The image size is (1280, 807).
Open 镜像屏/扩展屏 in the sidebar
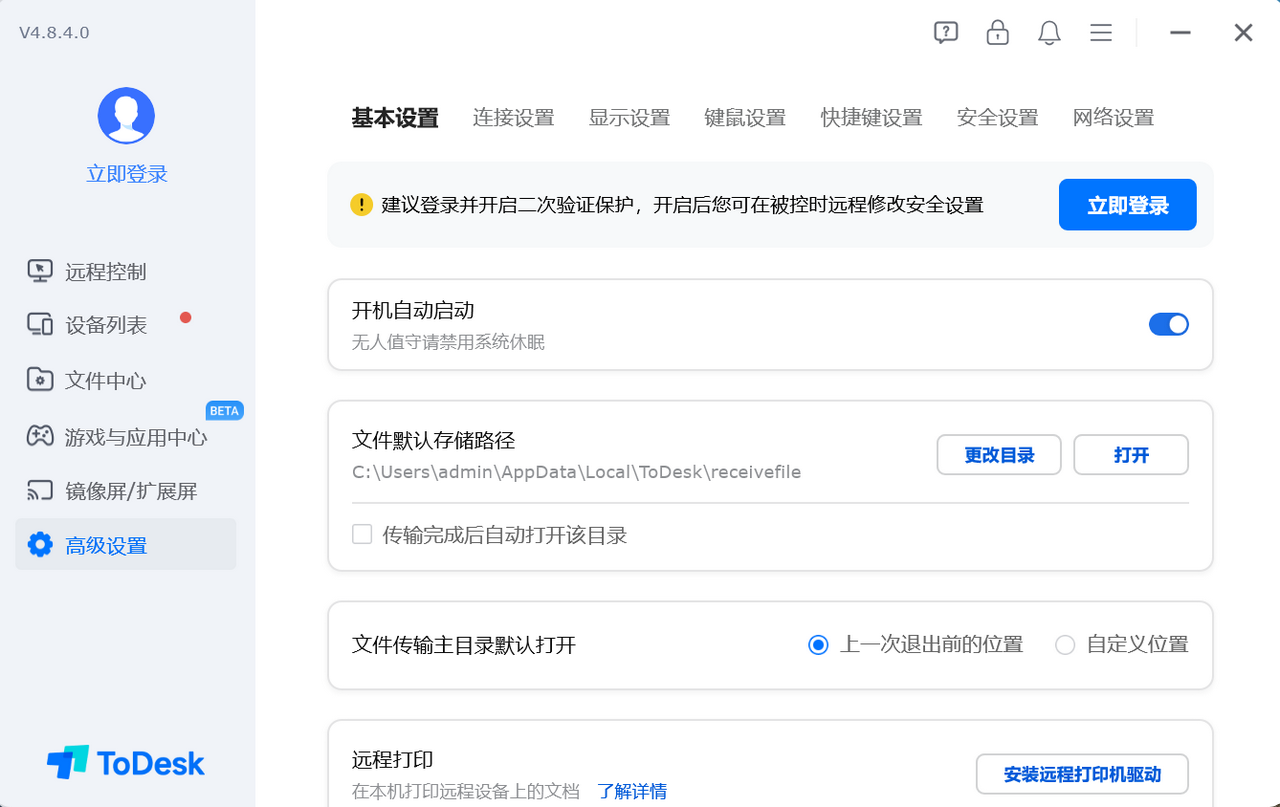click(x=131, y=491)
